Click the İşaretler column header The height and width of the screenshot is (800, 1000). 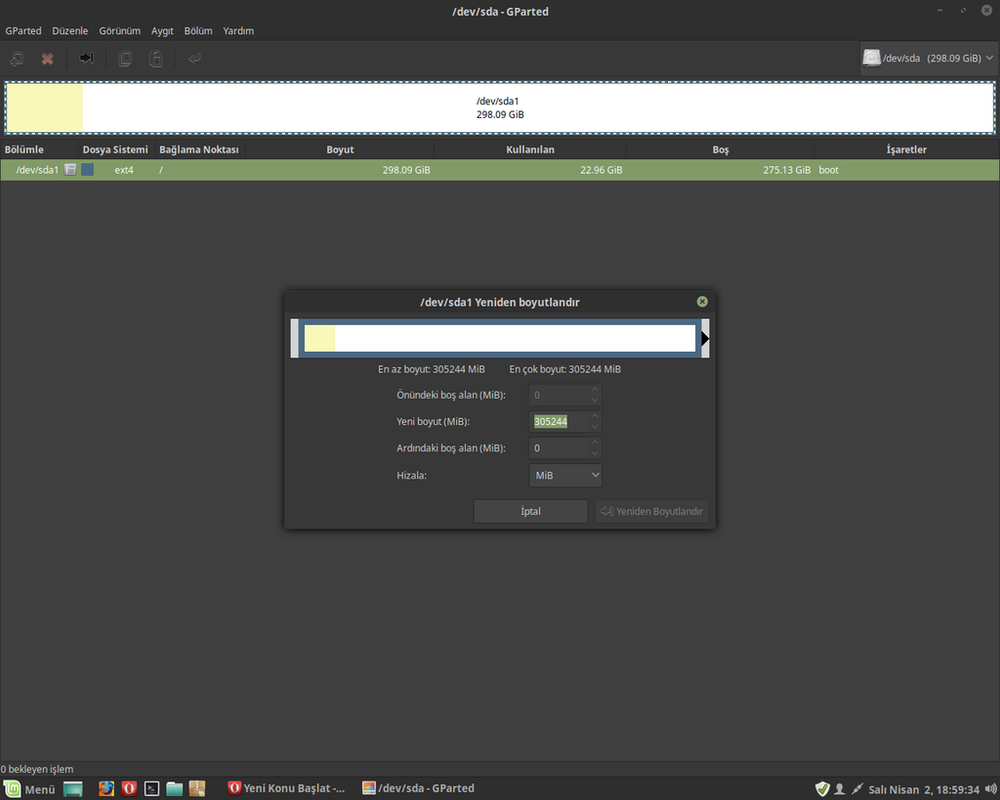point(906,149)
